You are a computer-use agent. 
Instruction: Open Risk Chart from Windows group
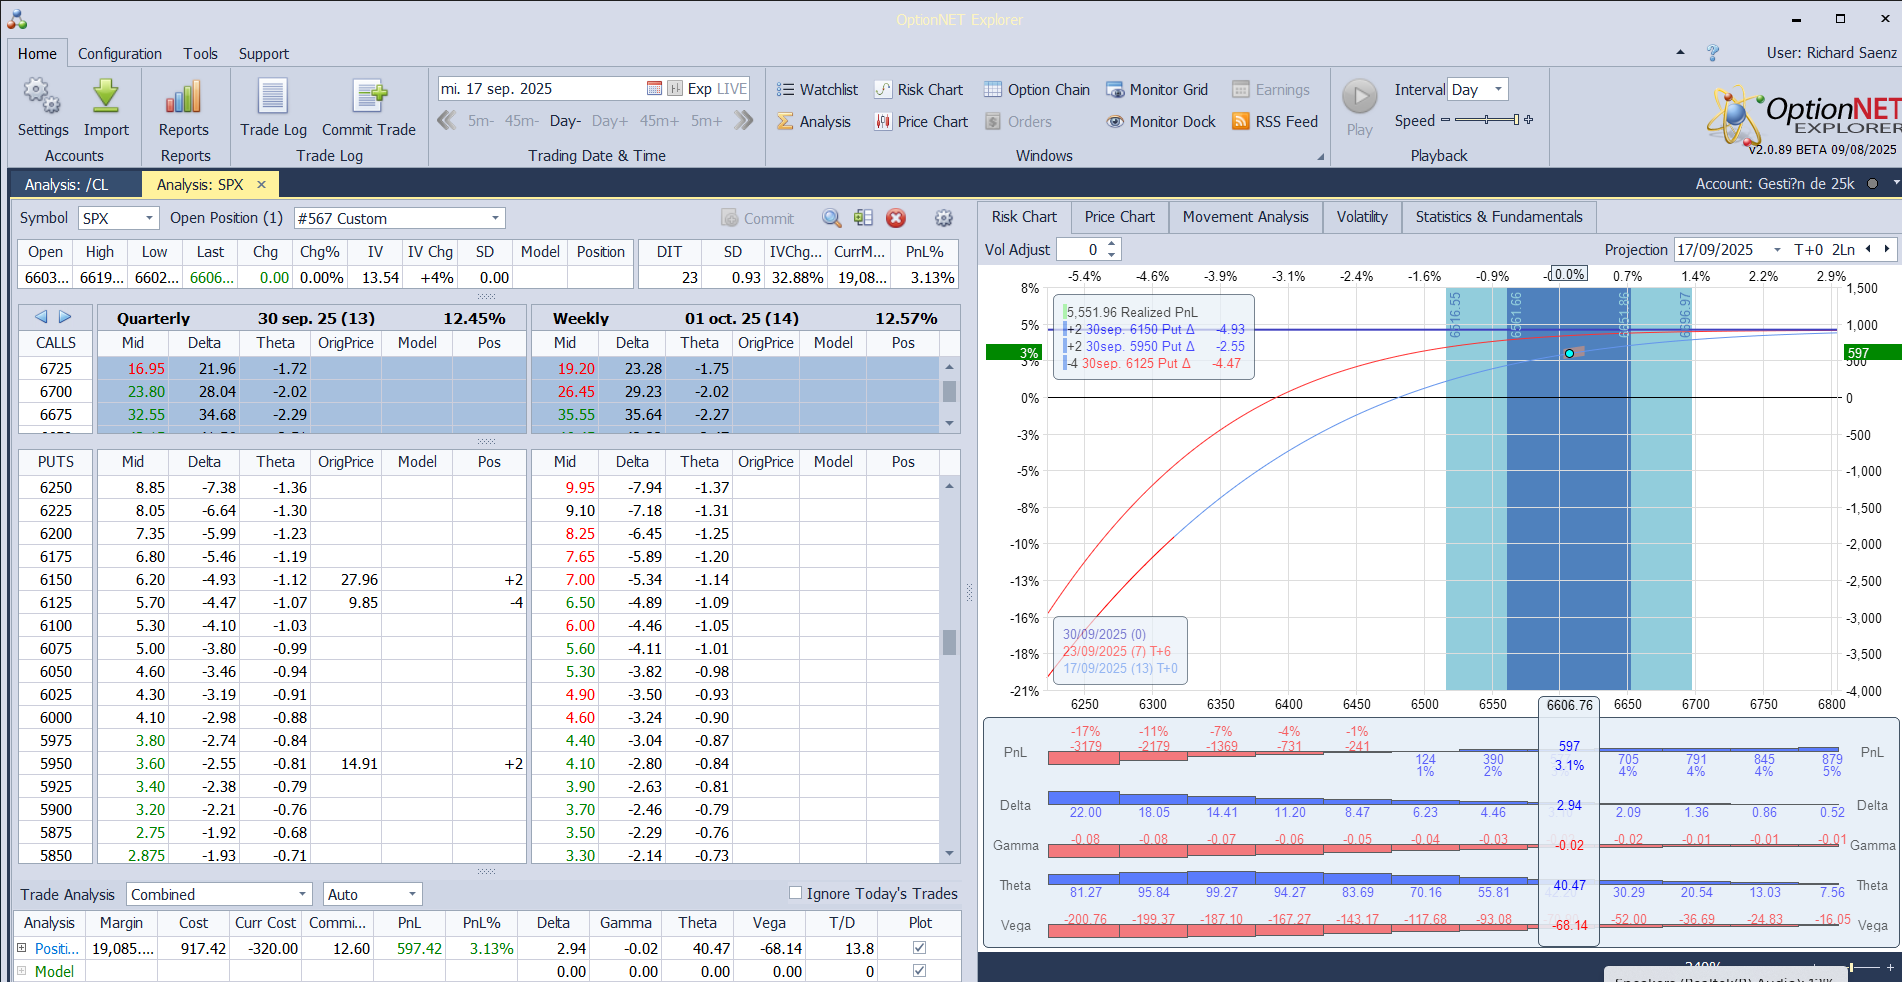coord(919,90)
